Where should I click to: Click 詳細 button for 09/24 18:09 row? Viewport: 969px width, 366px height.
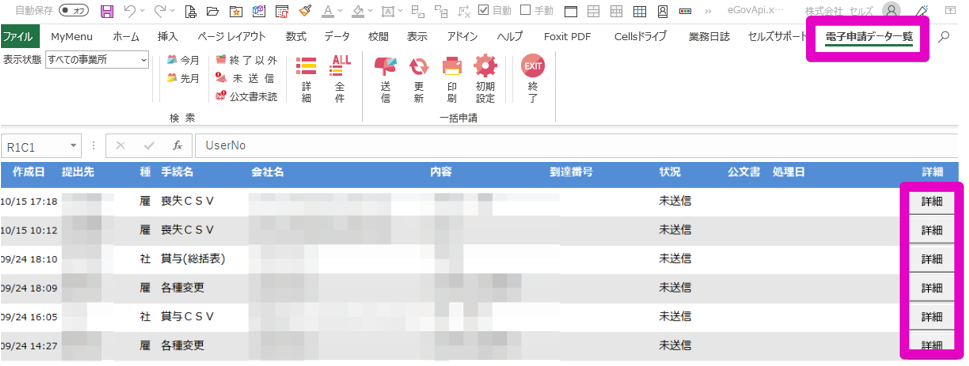(x=931, y=288)
